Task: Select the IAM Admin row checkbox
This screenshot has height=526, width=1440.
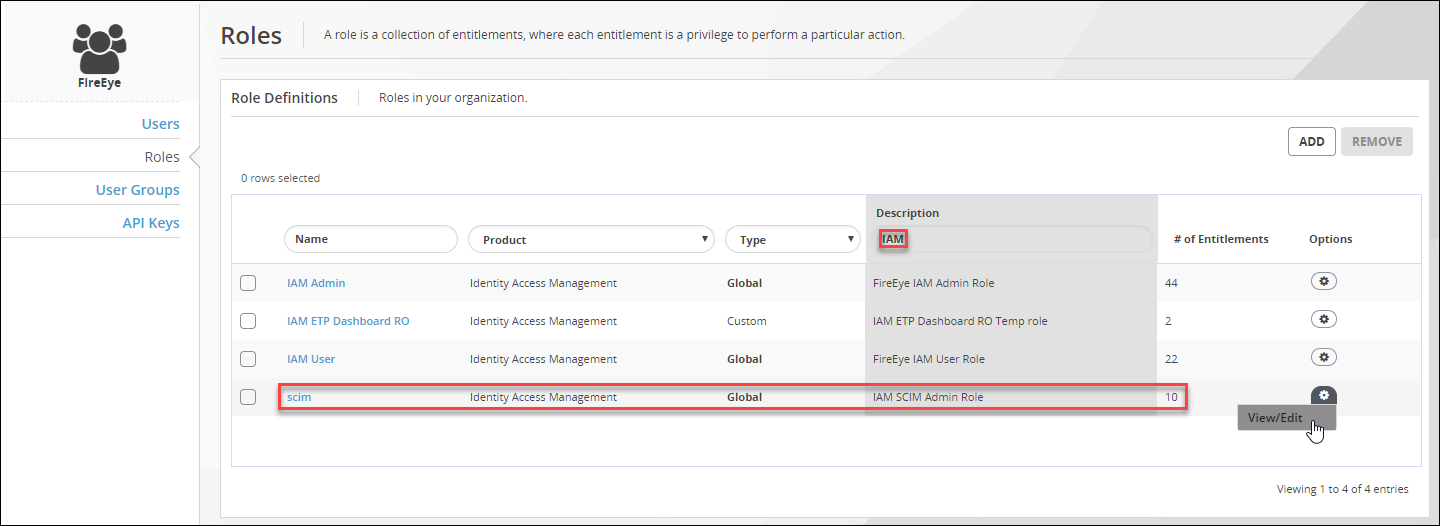Action: [x=248, y=283]
